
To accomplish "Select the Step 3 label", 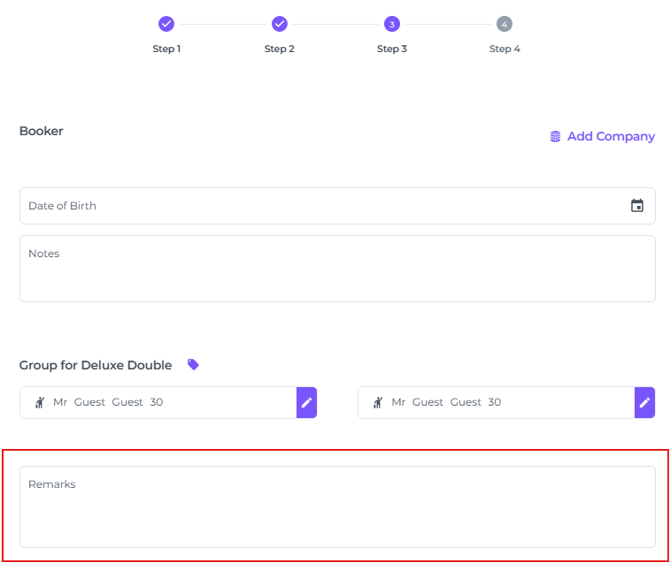I will coord(392,49).
